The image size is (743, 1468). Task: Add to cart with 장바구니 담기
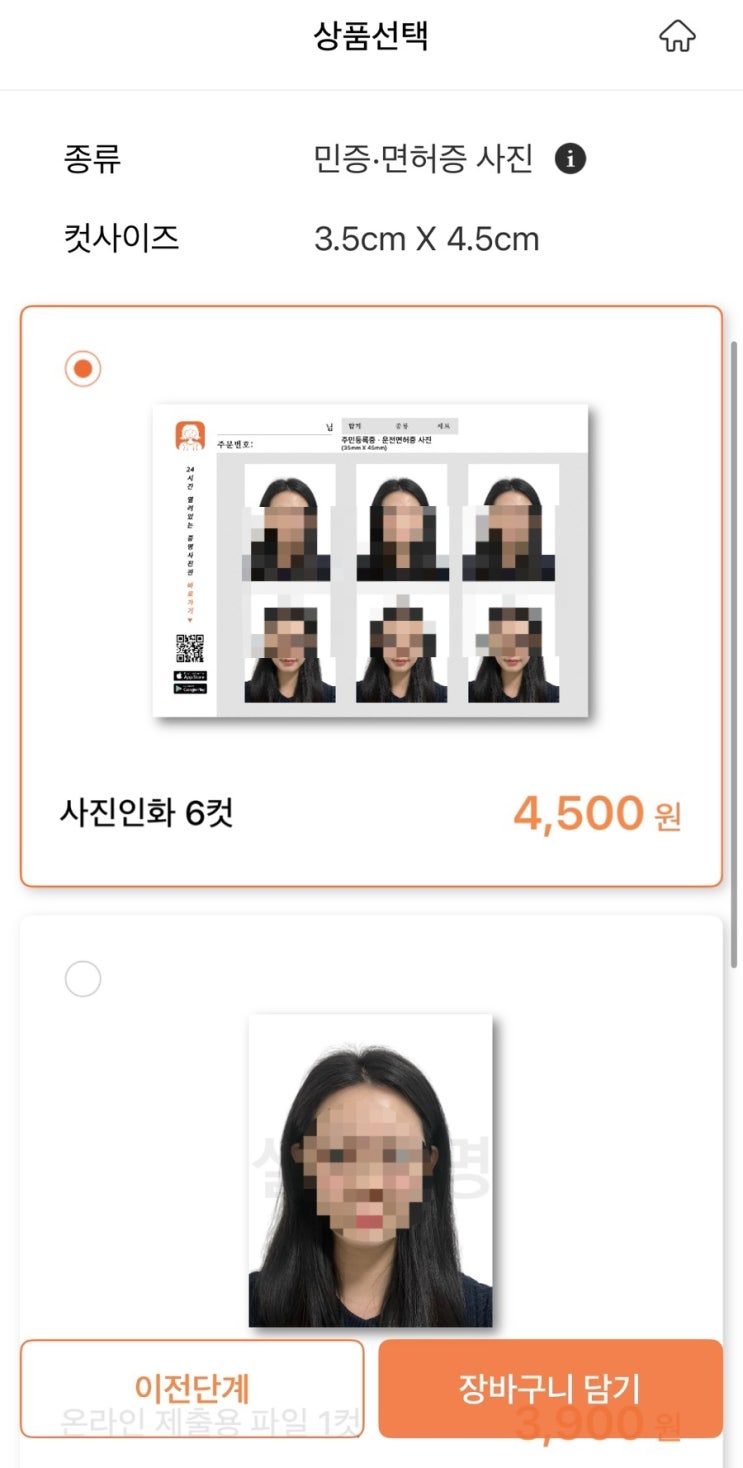point(550,1388)
